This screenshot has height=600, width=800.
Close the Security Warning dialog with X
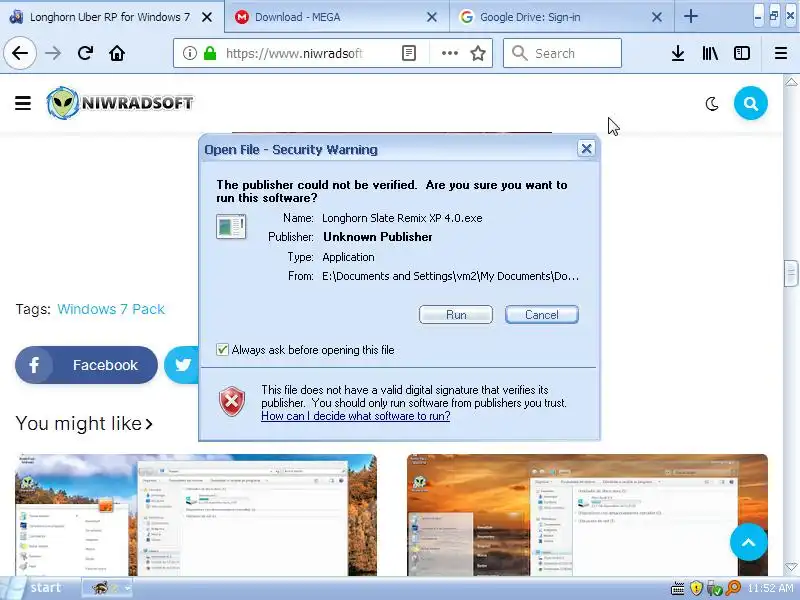coord(586,148)
